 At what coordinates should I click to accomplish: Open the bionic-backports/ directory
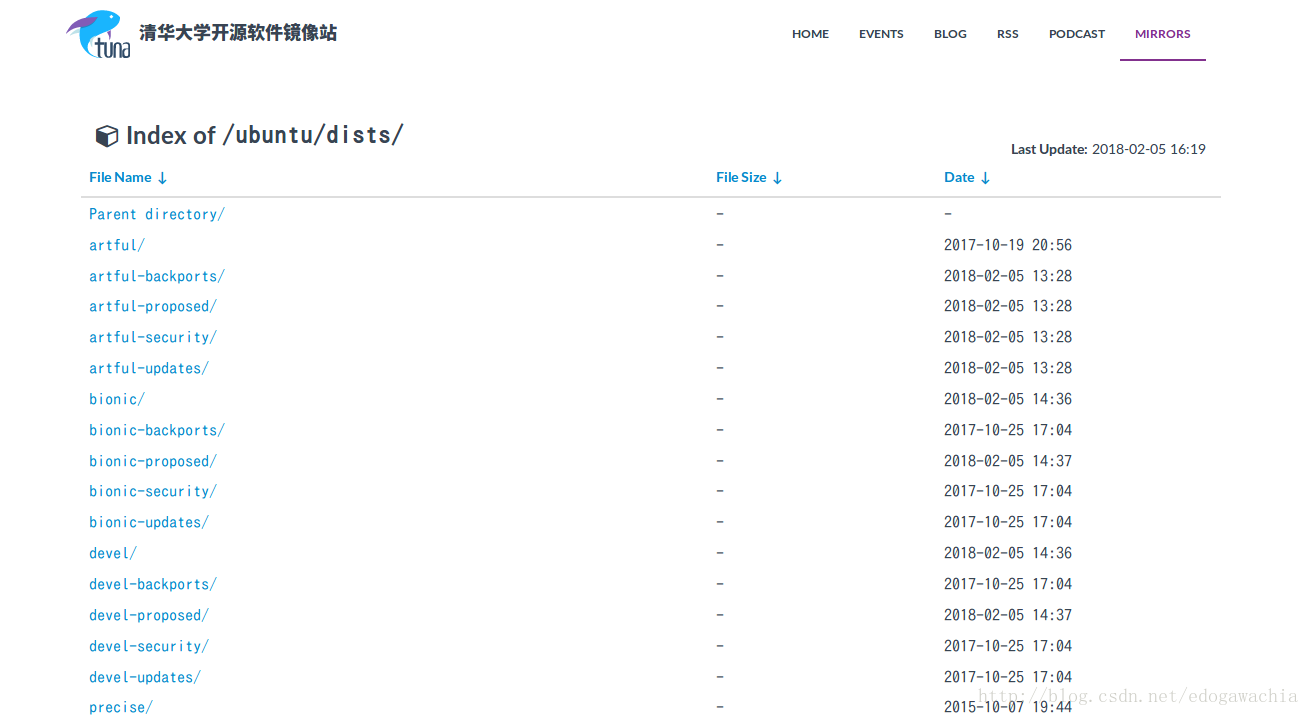click(157, 430)
